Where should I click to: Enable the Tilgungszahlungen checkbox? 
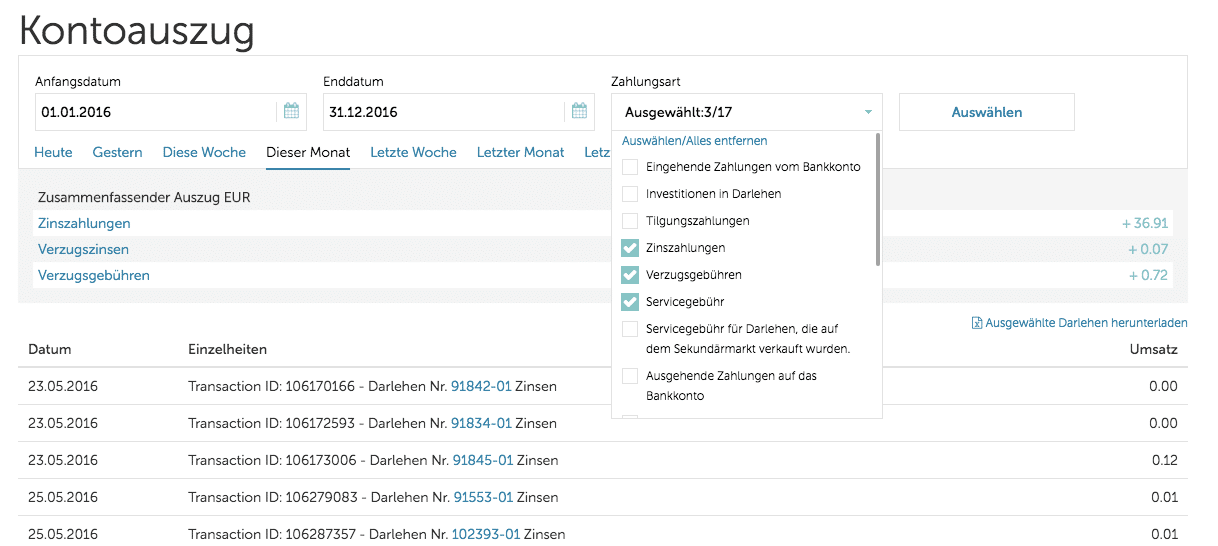tap(630, 221)
